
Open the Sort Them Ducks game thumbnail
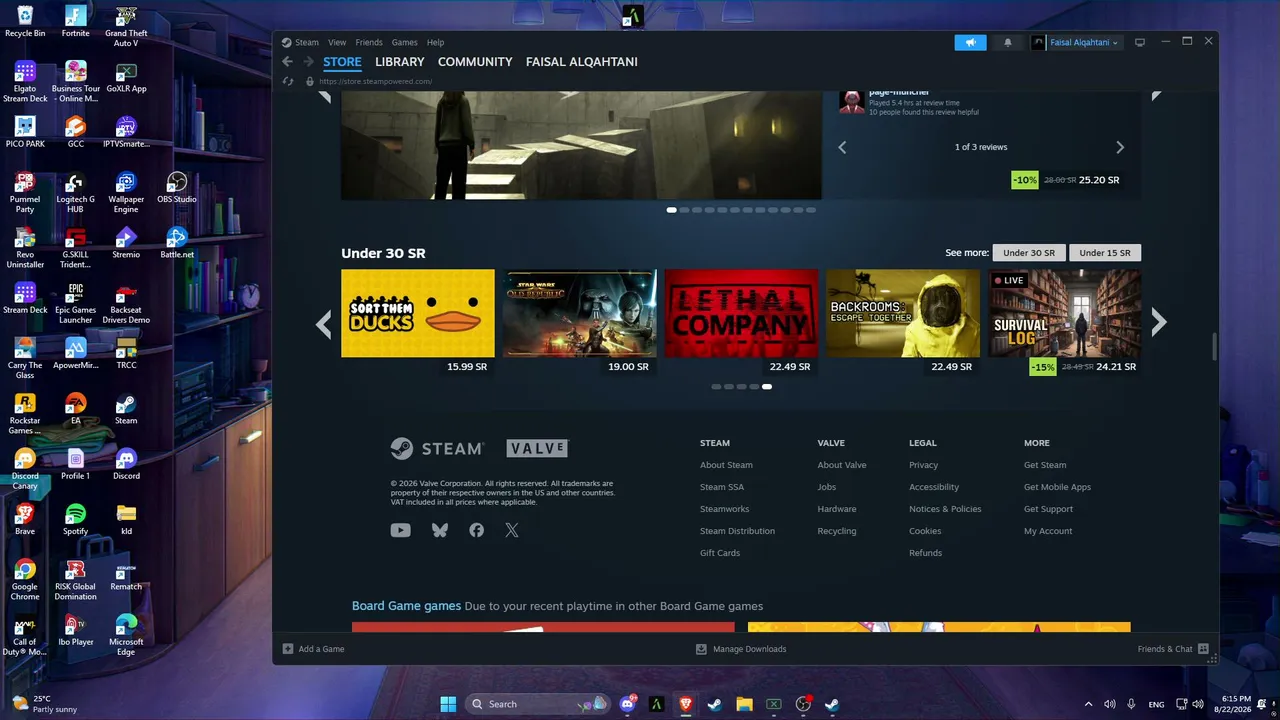pos(418,313)
